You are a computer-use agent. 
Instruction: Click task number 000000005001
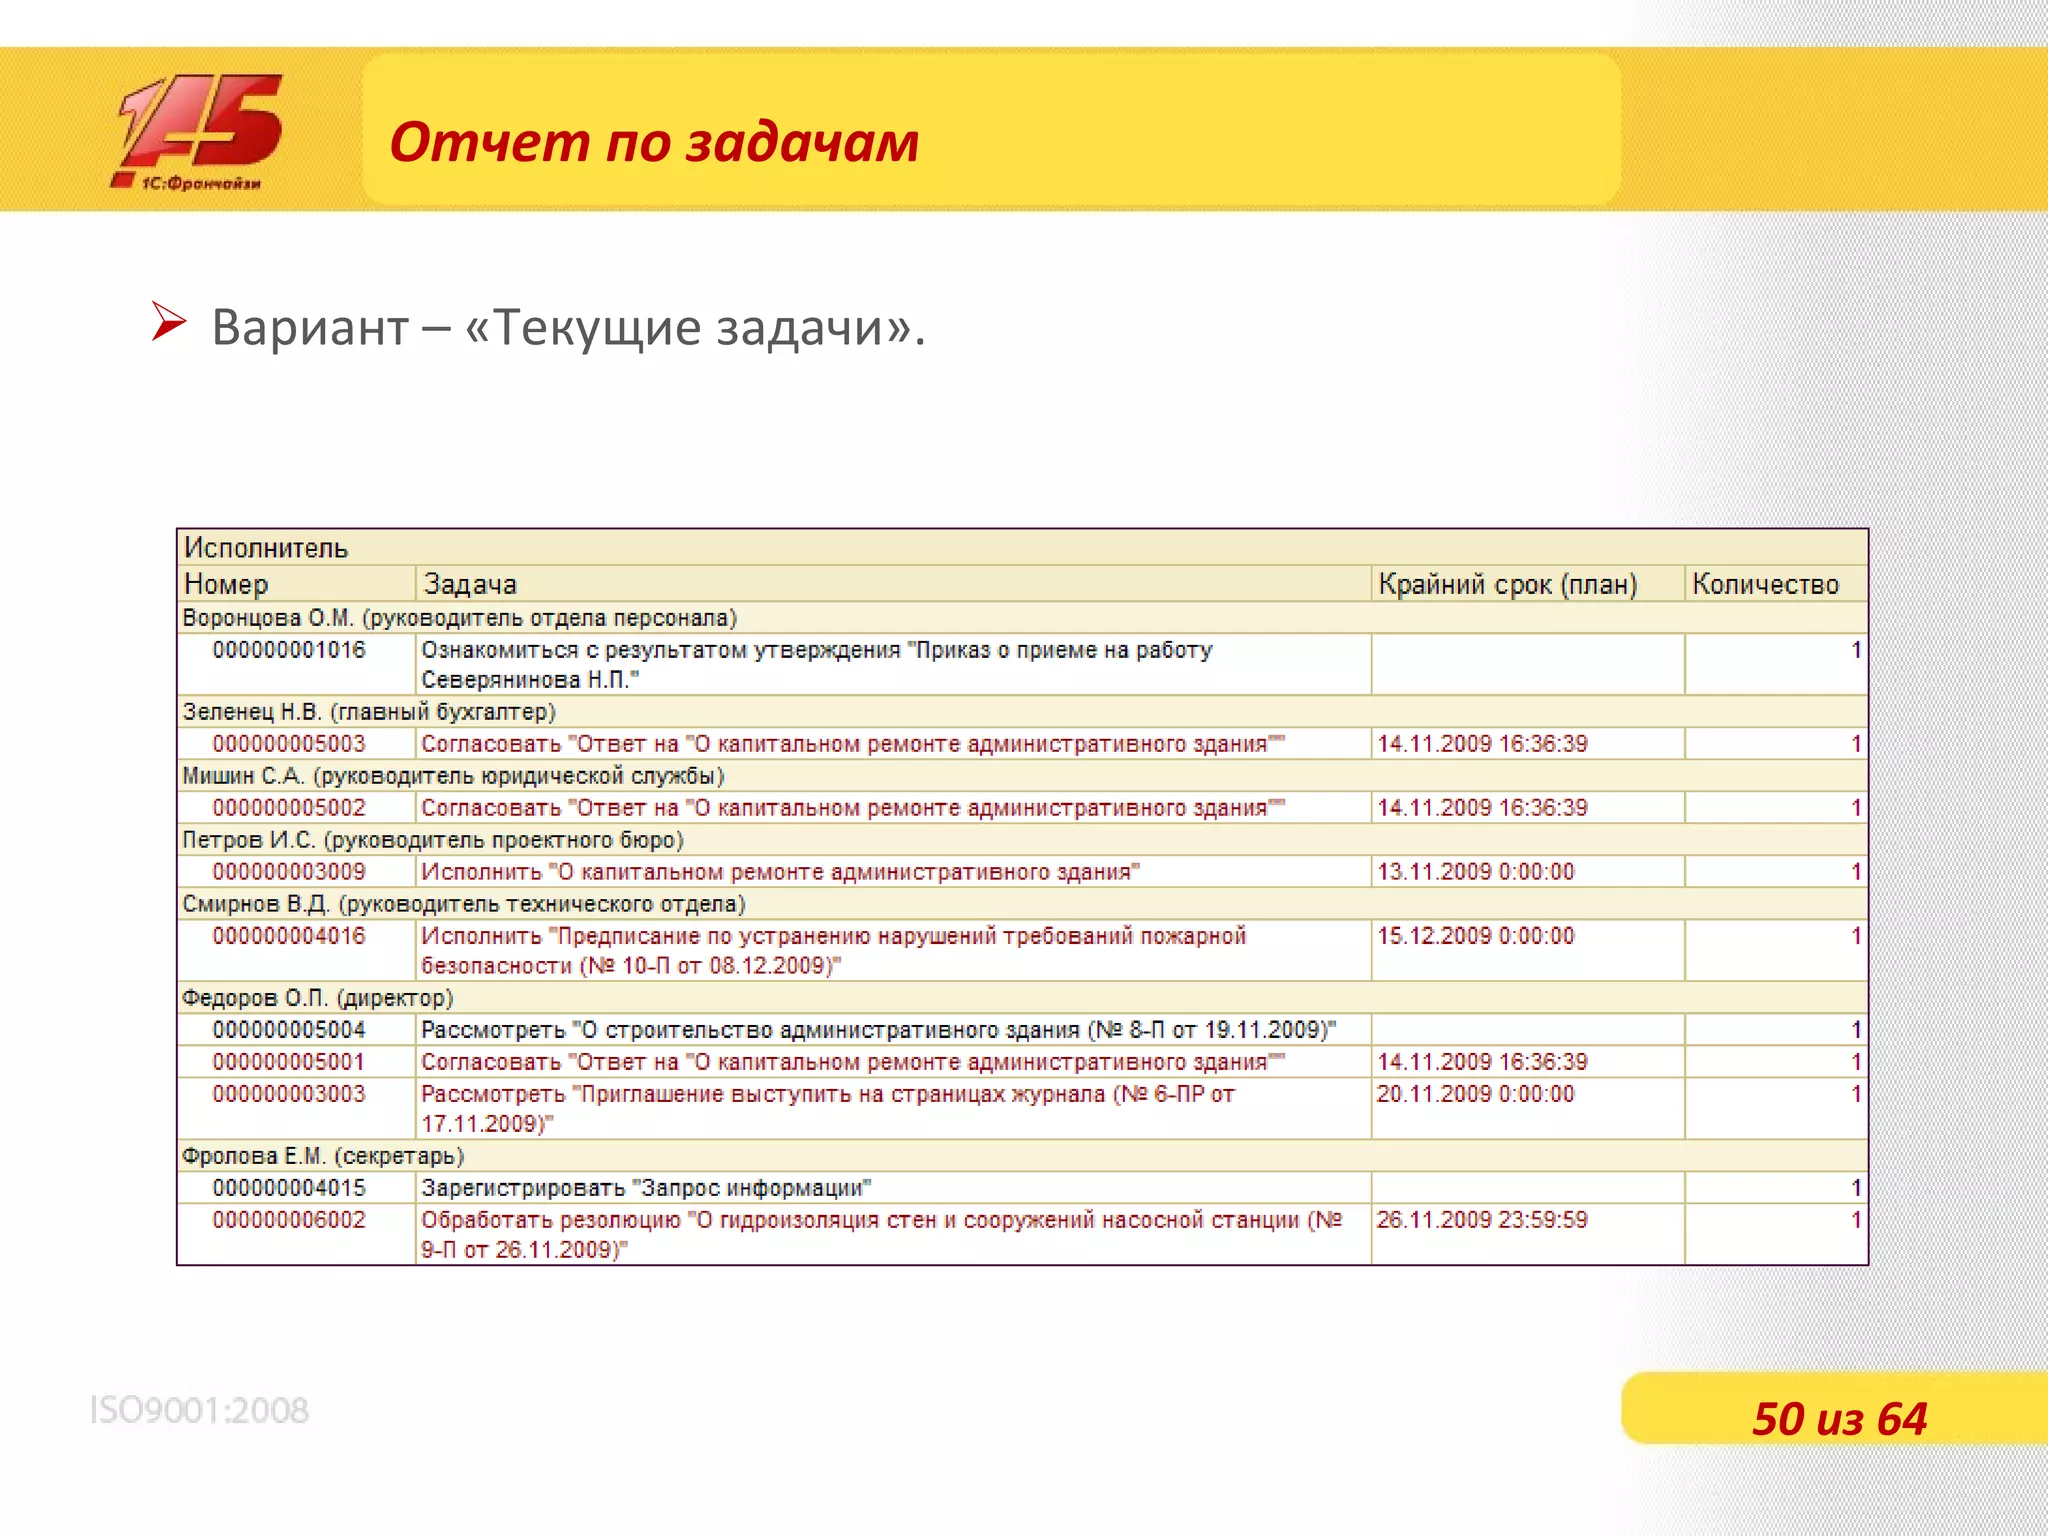(289, 1062)
